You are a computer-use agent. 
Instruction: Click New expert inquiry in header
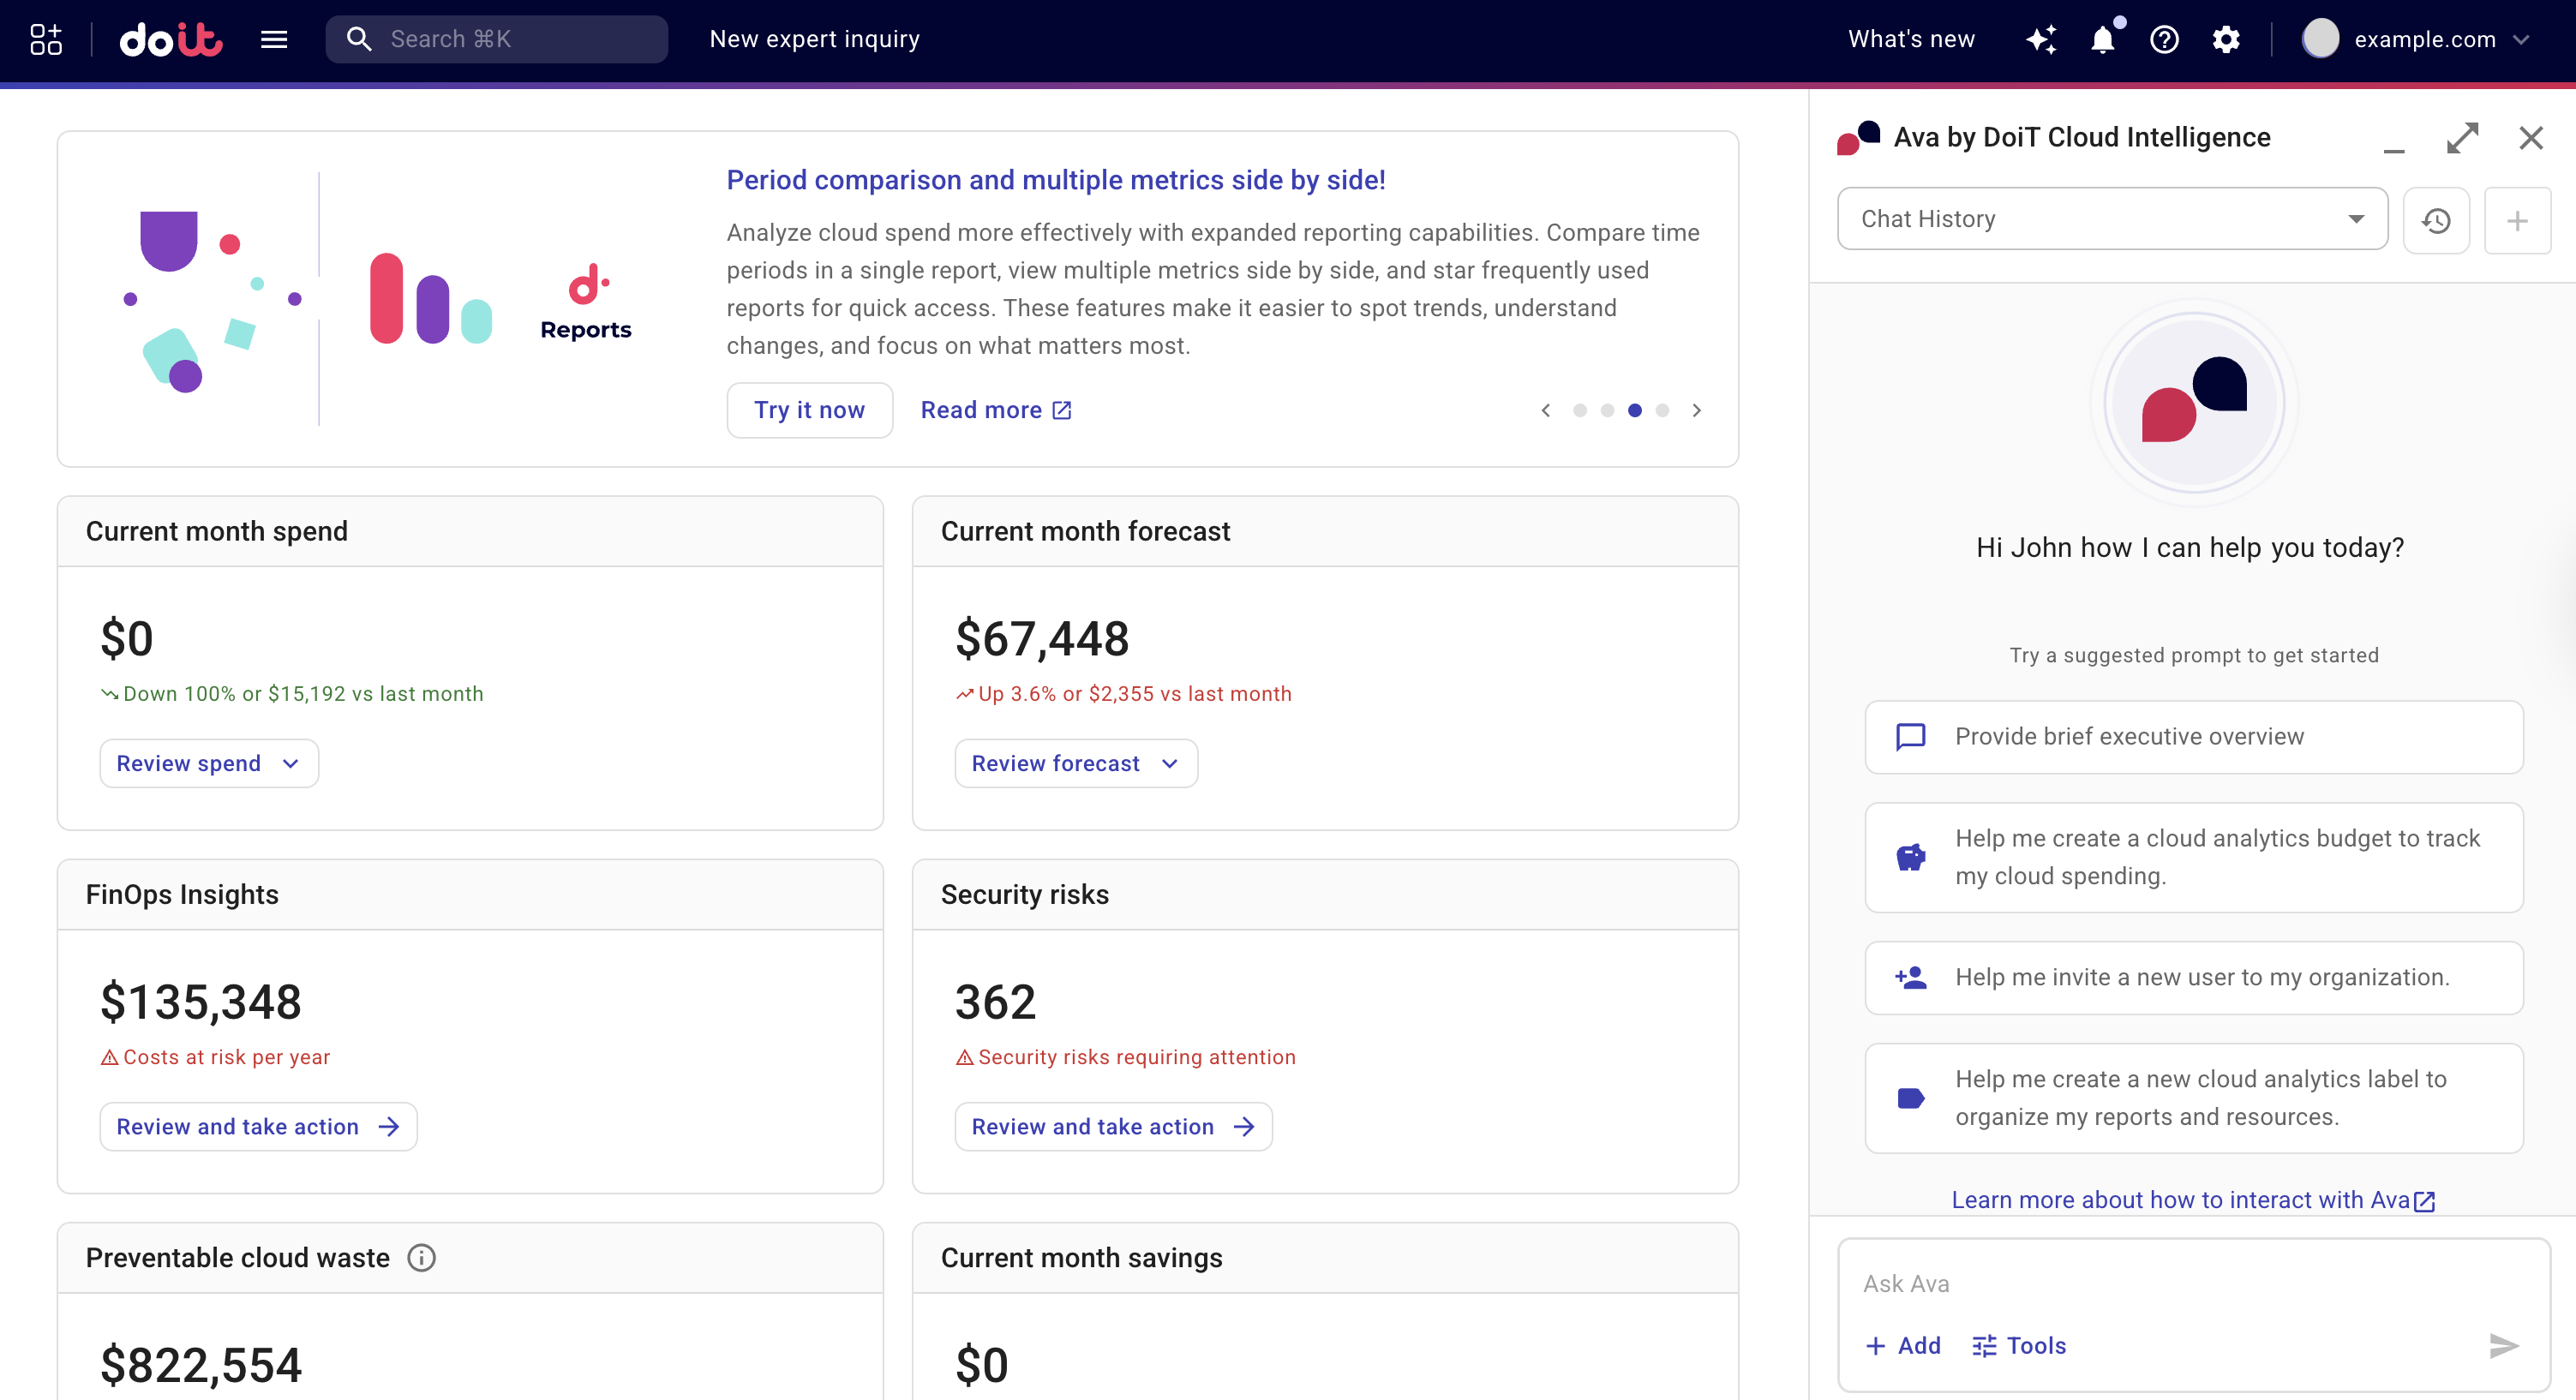(814, 39)
